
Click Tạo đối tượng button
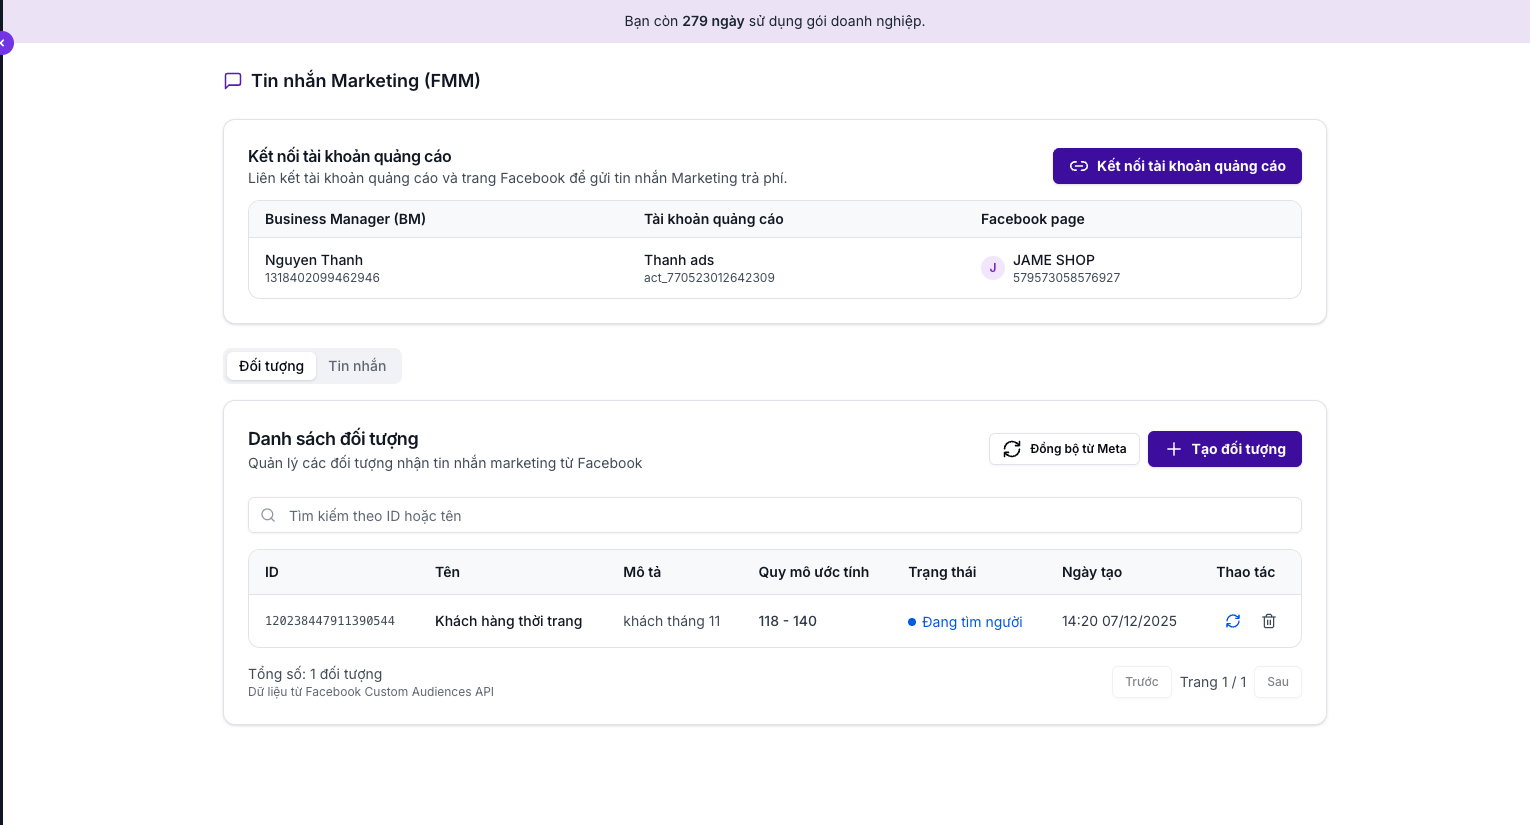1224,449
